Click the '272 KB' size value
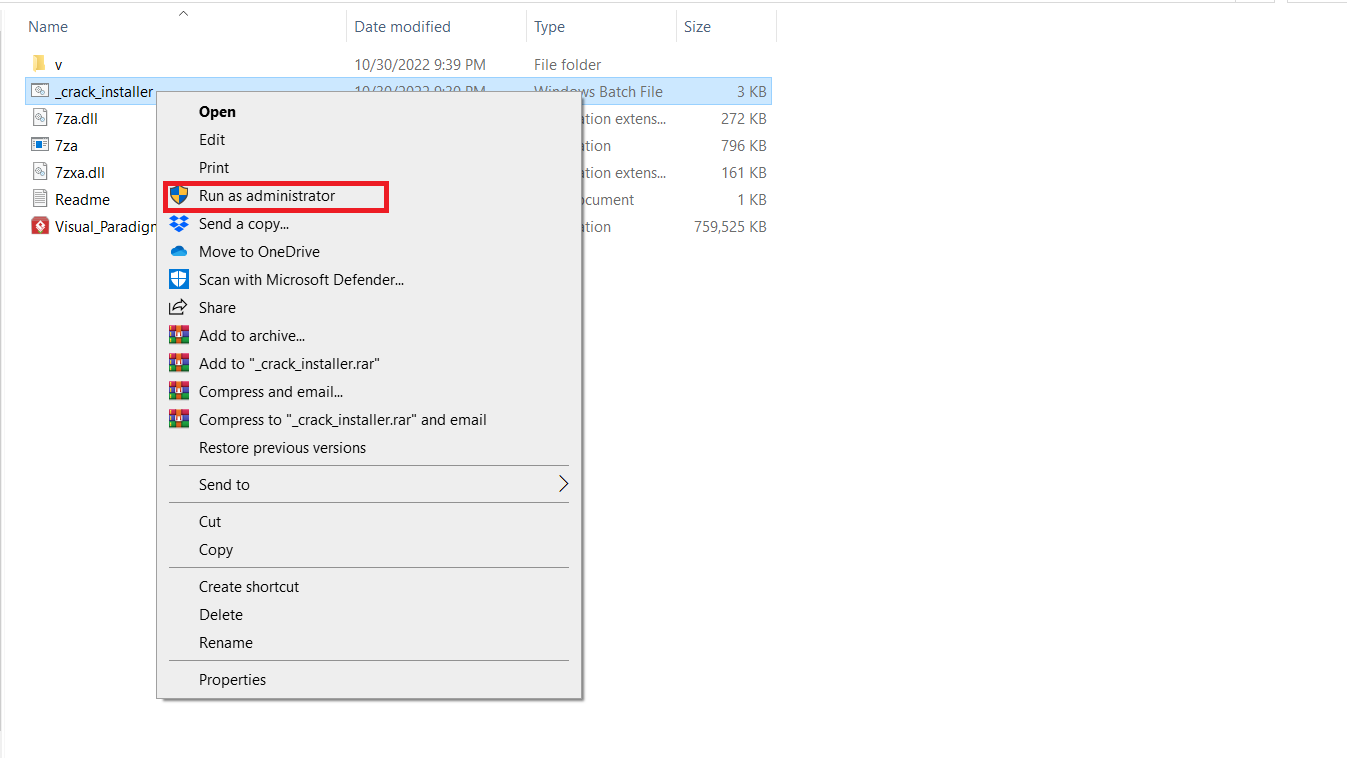The image size is (1347, 758). (744, 118)
